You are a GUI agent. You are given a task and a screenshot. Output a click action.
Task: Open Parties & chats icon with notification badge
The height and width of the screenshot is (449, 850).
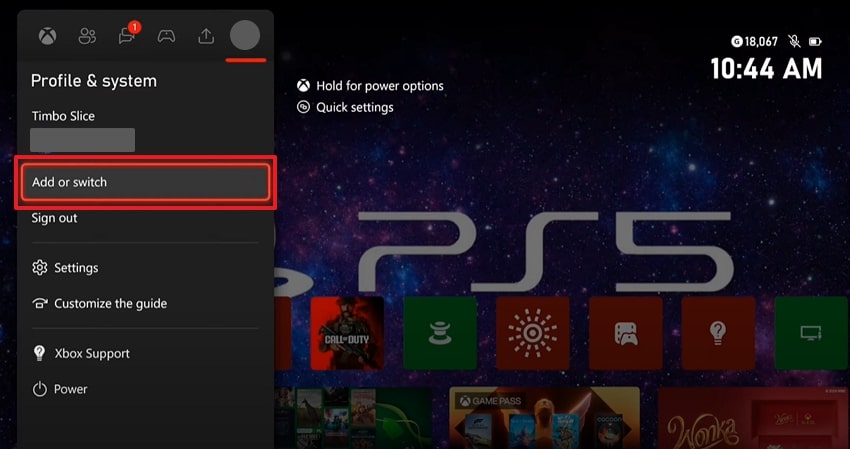pos(128,34)
